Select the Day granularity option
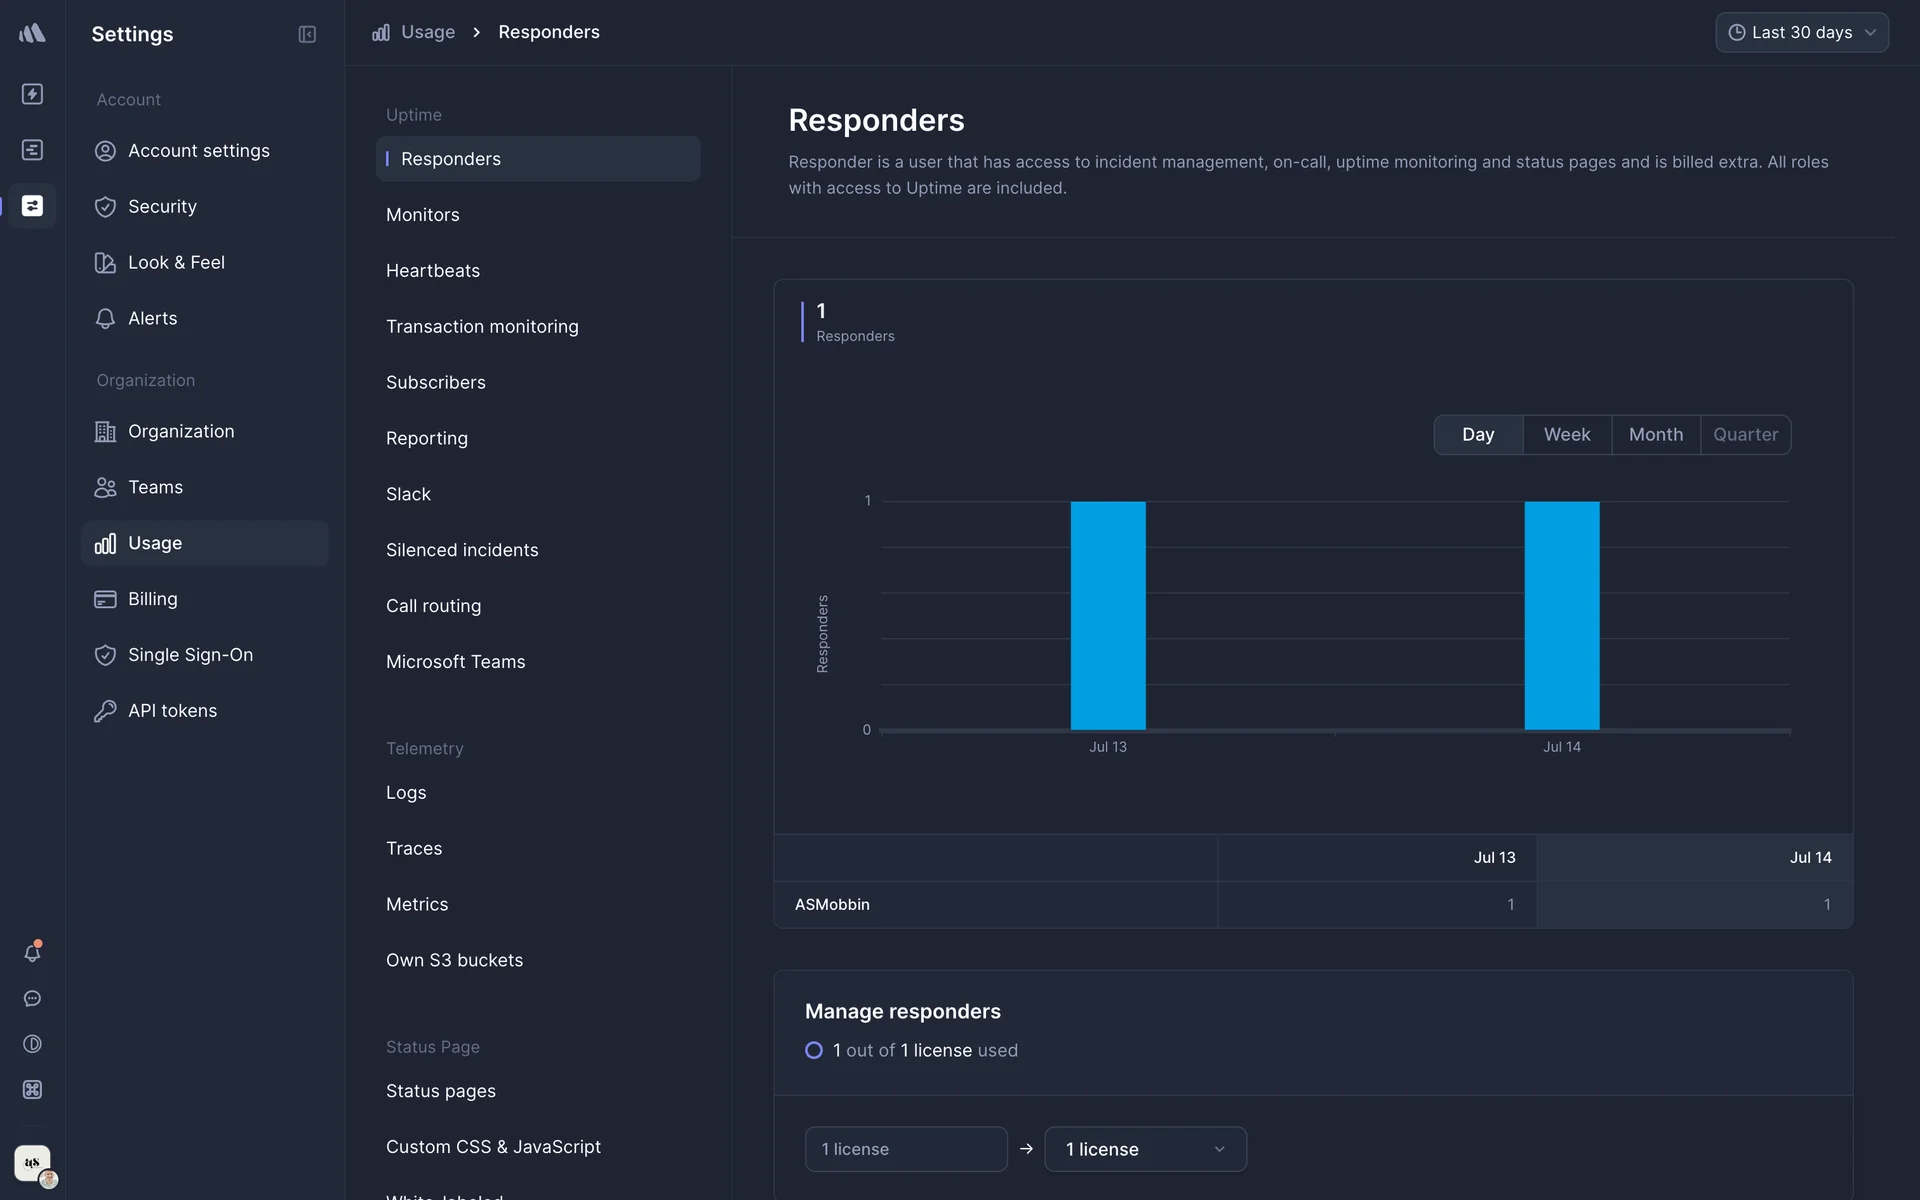1920x1200 pixels. (x=1477, y=435)
